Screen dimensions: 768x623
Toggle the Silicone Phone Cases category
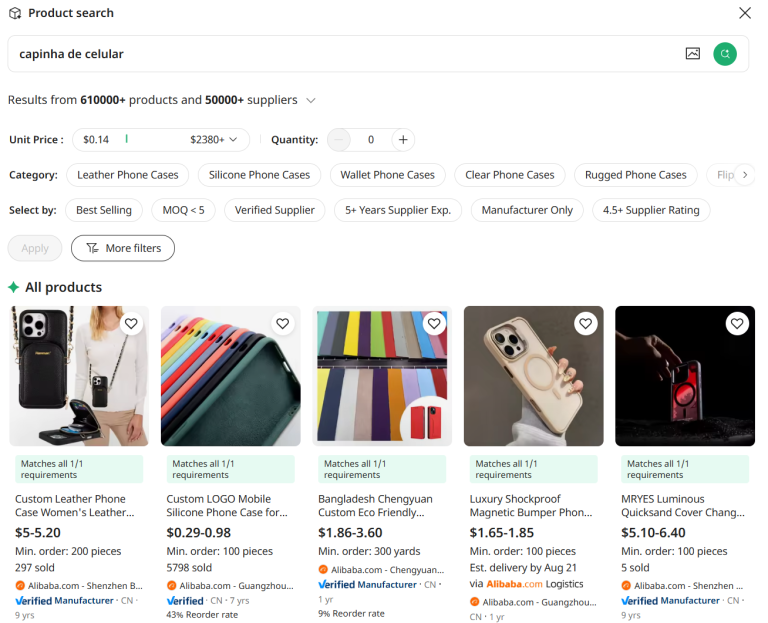pyautogui.click(x=259, y=175)
